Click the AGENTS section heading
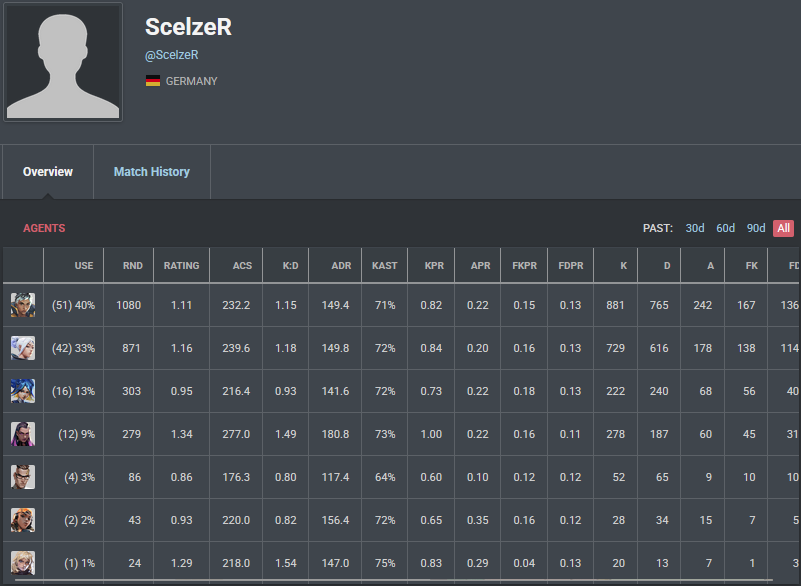 [x=44, y=228]
